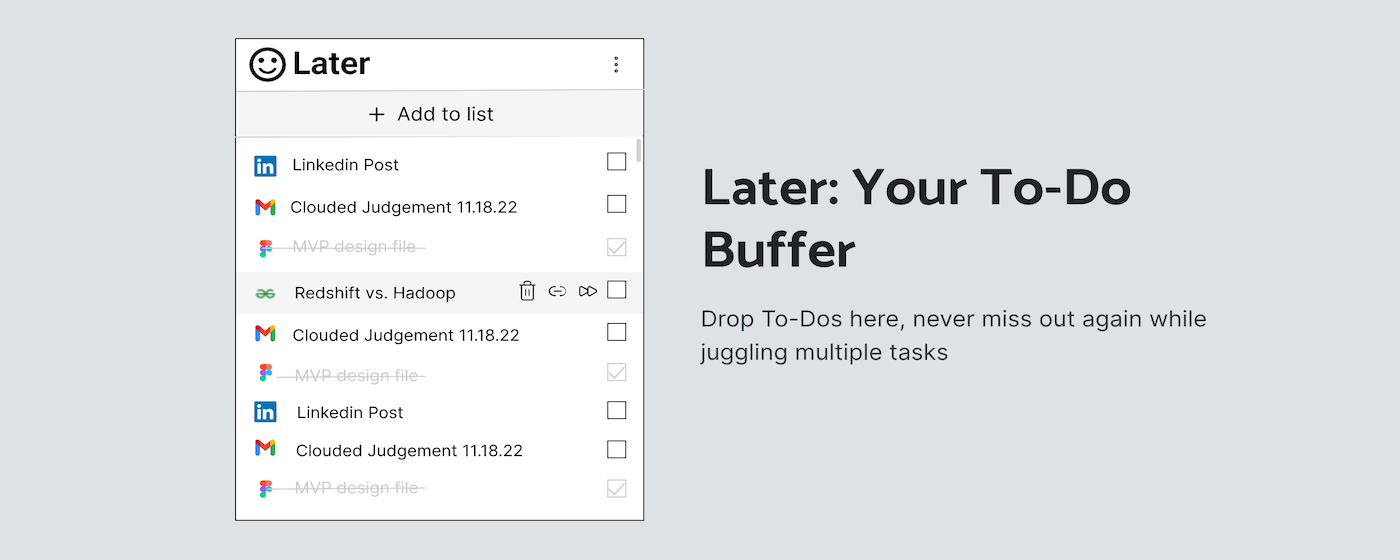
Task: Click the fast-forward icon on Redshift row
Action: pyautogui.click(x=588, y=291)
